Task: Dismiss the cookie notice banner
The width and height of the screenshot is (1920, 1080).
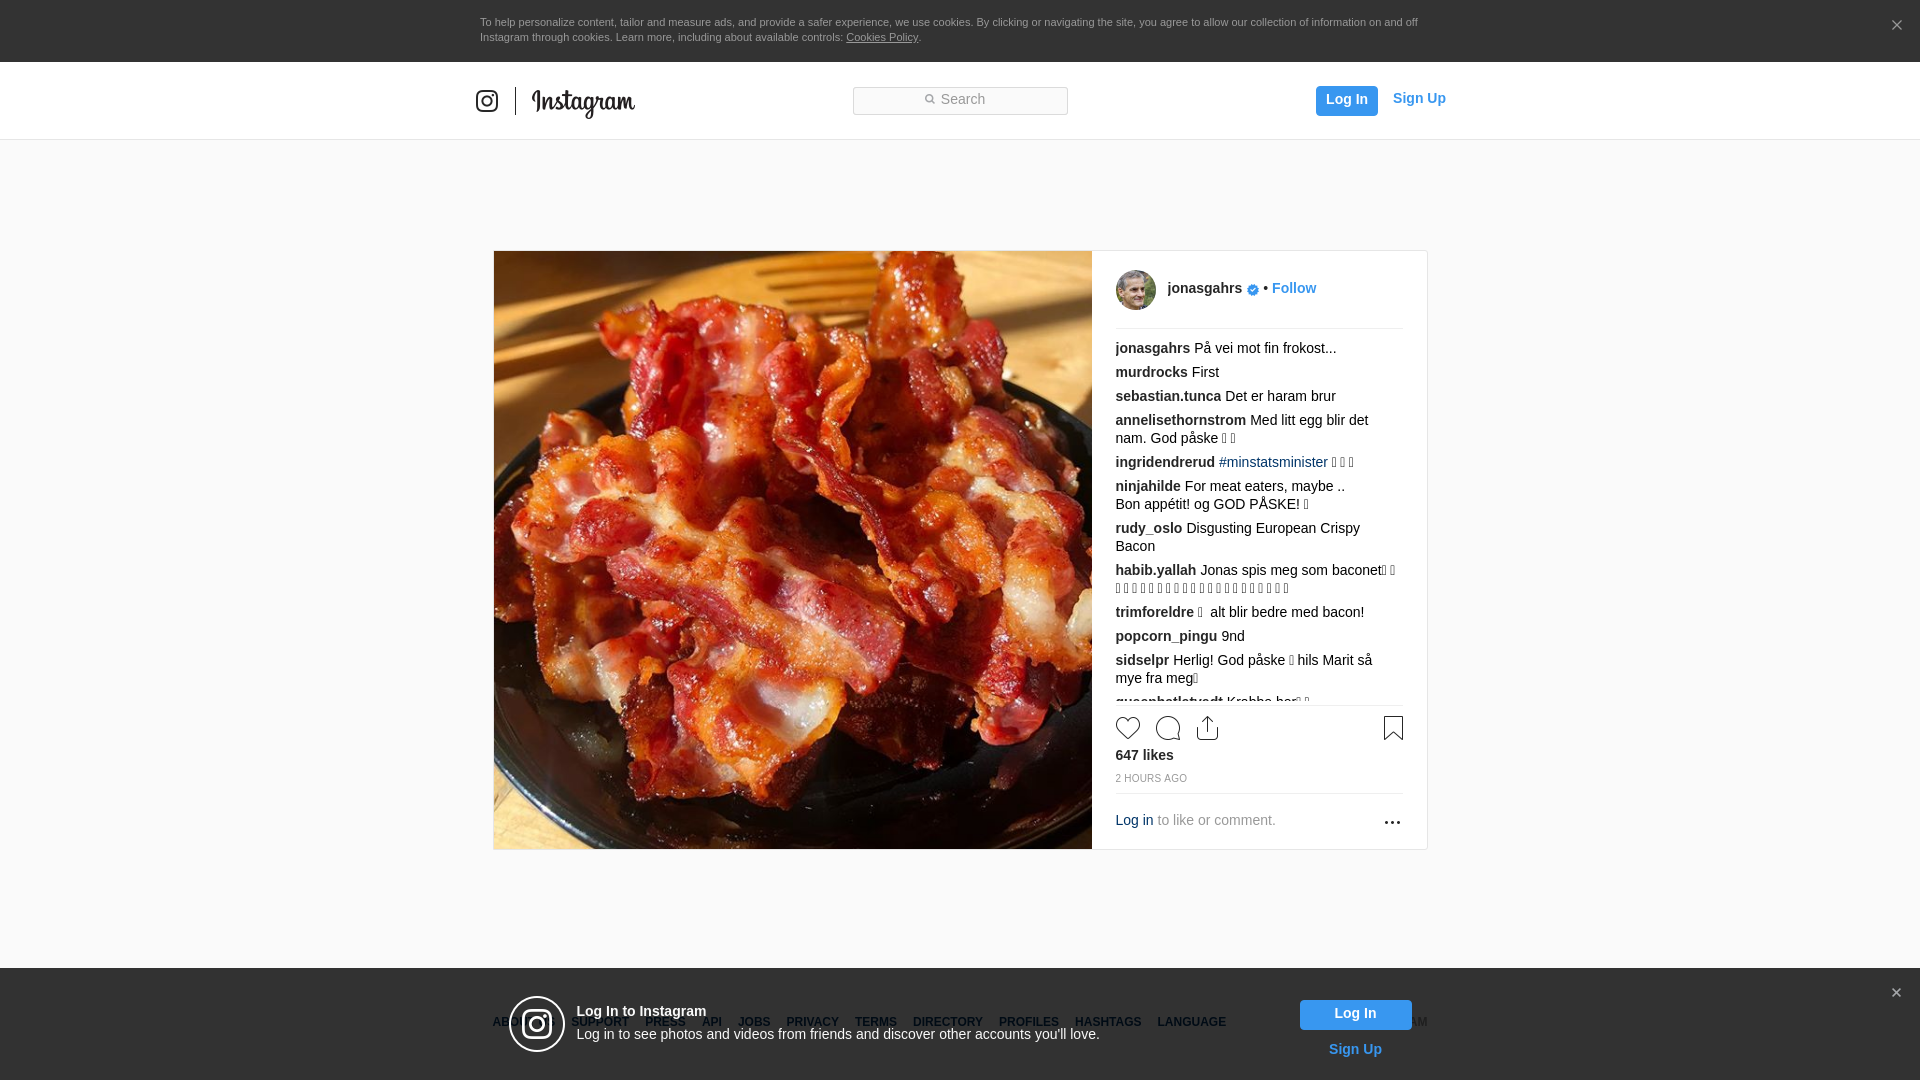Action: 1896,26
